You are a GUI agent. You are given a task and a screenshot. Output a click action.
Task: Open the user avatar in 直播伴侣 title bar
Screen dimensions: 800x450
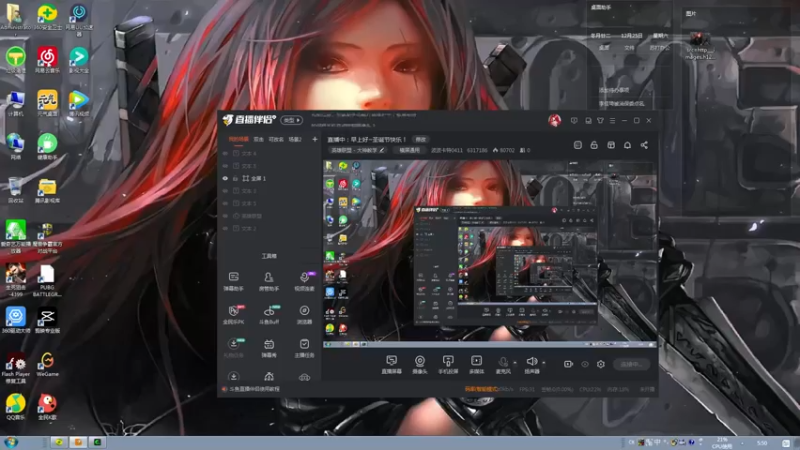point(555,120)
